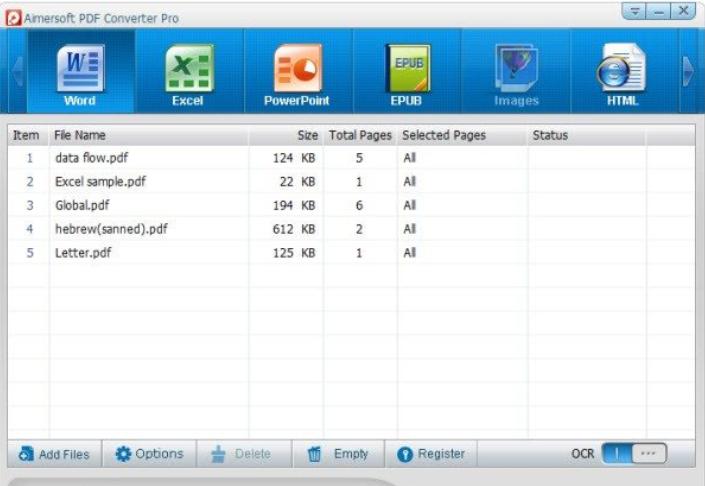The width and height of the screenshot is (705, 486).
Task: Click total pages value 2 for hebrew(sanned).pdf
Action: coord(359,229)
